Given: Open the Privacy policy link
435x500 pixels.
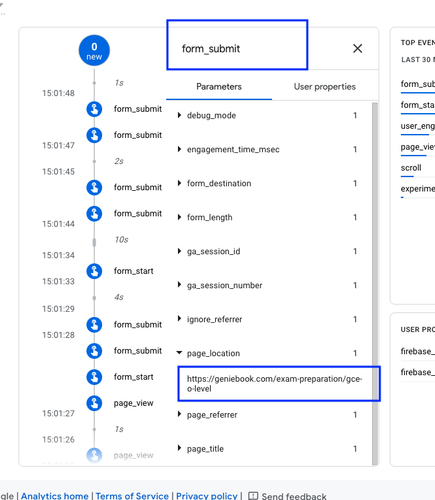Looking at the screenshot, I should pyautogui.click(x=207, y=496).
